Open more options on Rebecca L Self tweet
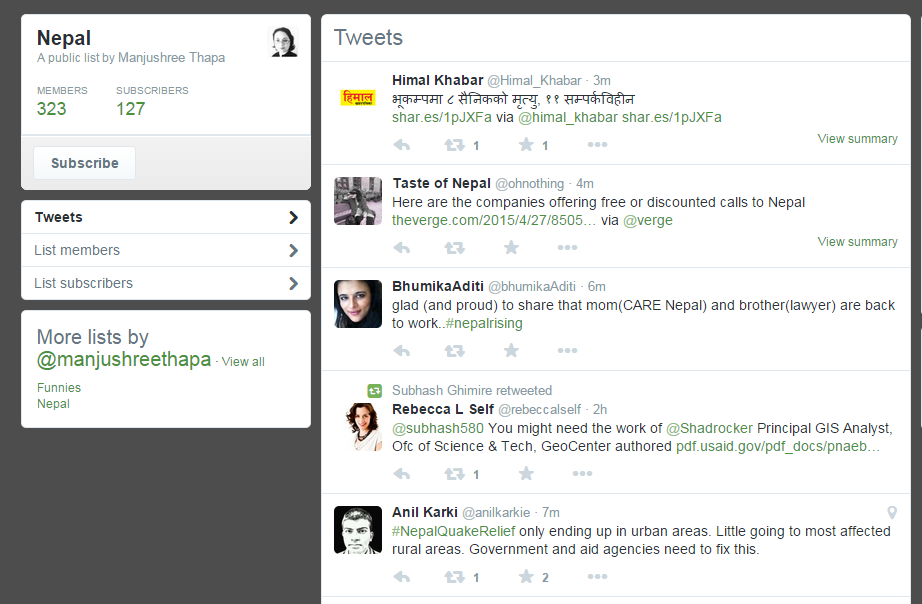This screenshot has height=604, width=922. 583,473
